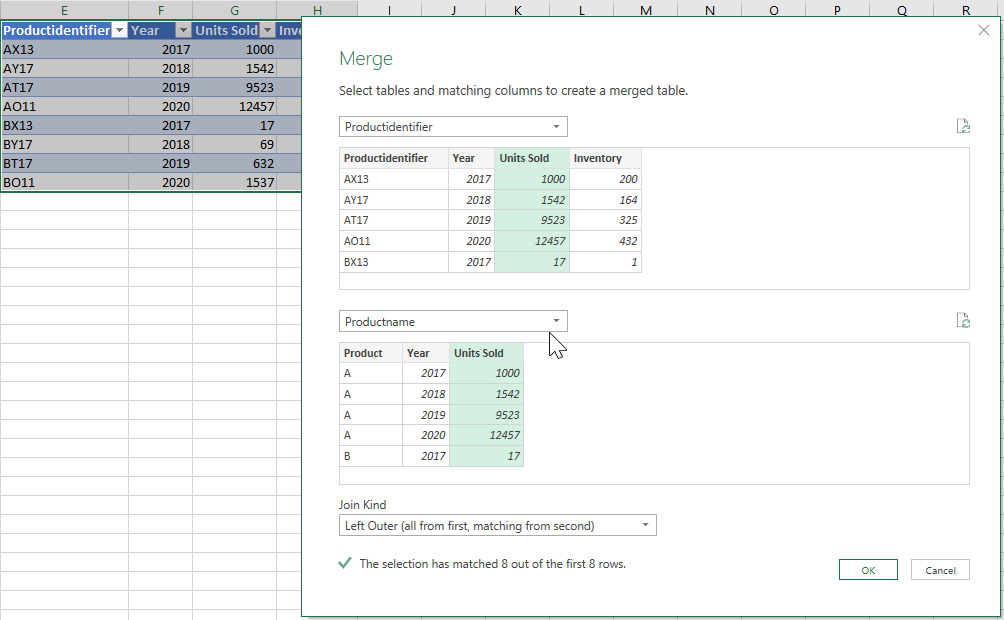This screenshot has height=620, width=1004.
Task: Open the Productname table selection dropdown
Action: [x=453, y=322]
